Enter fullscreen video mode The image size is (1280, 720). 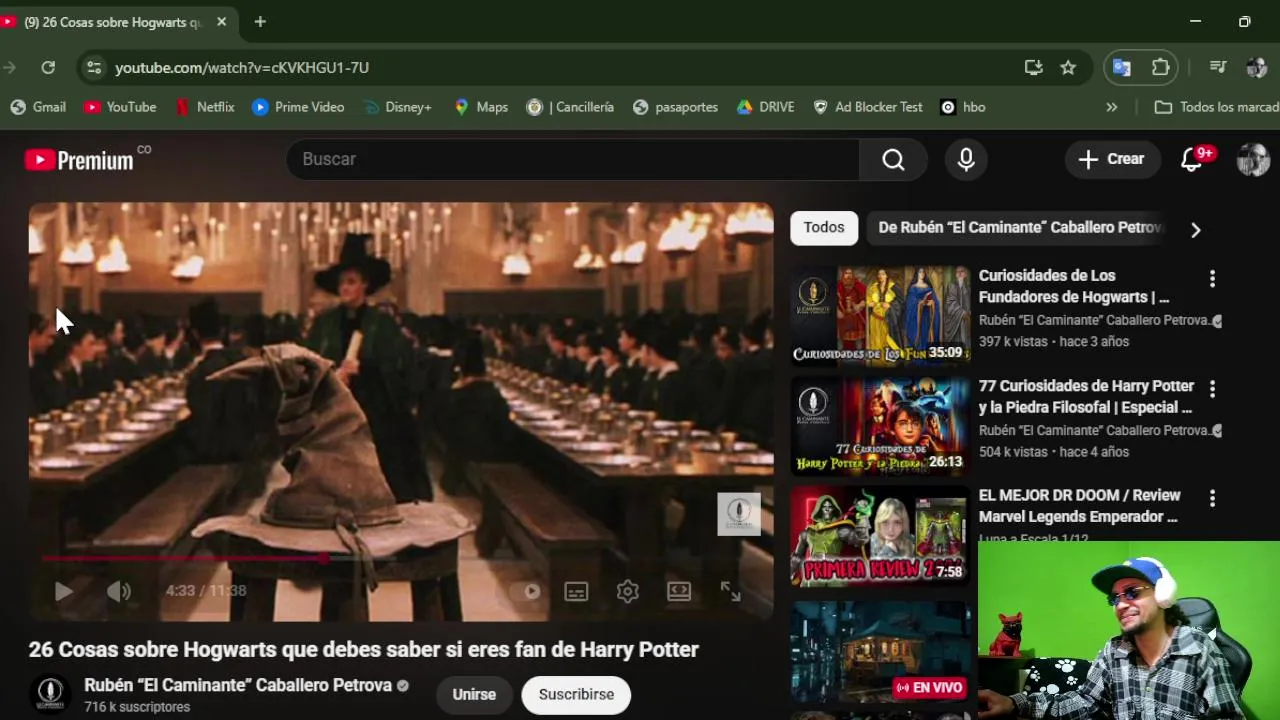click(731, 591)
